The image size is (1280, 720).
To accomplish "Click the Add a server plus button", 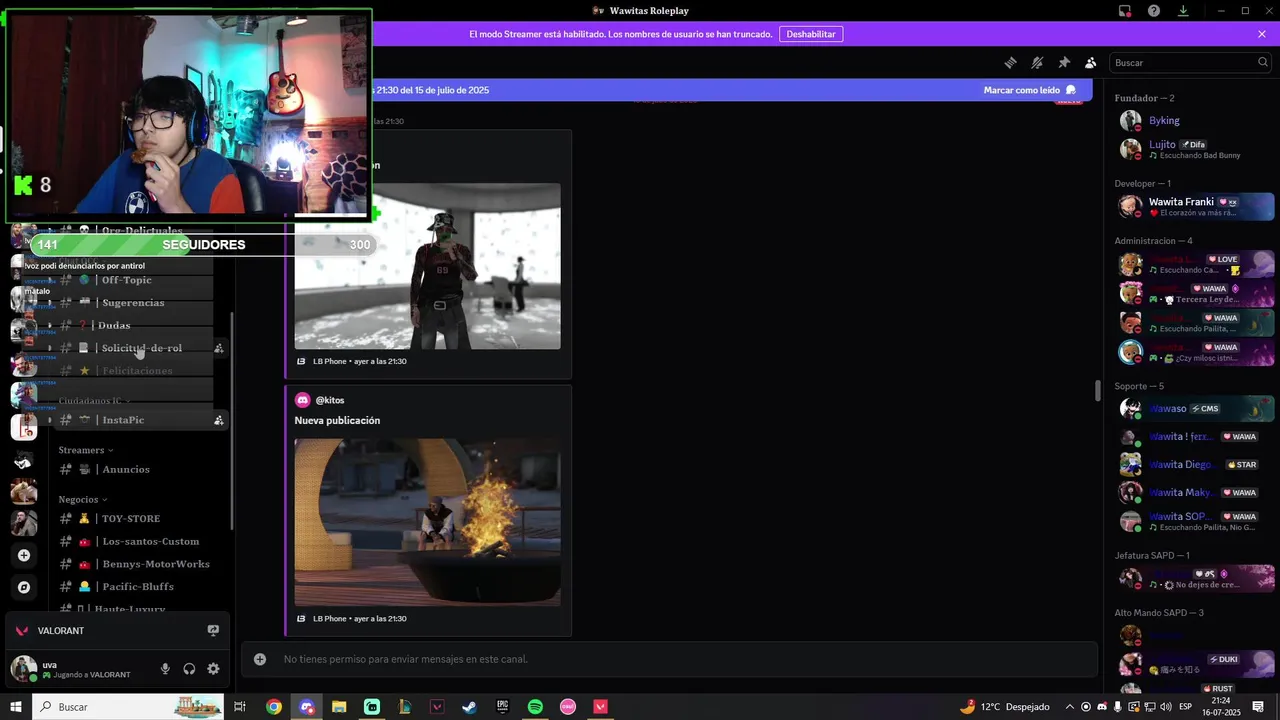I will (24, 555).
